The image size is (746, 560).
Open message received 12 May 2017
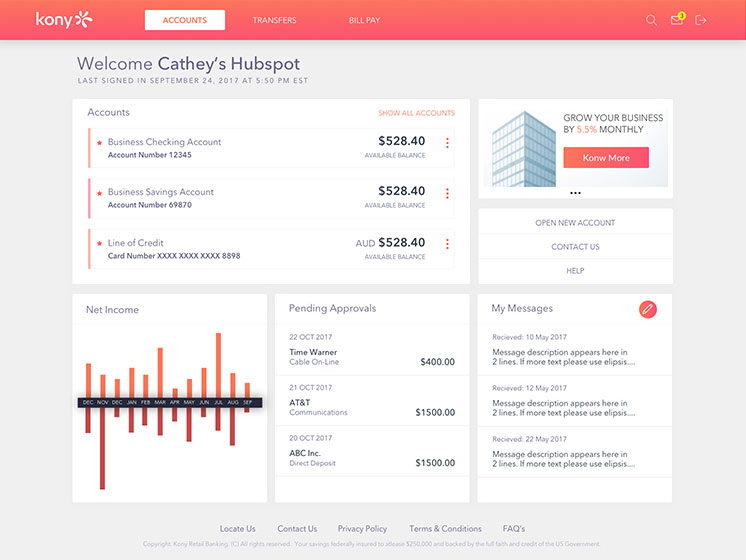click(x=575, y=401)
